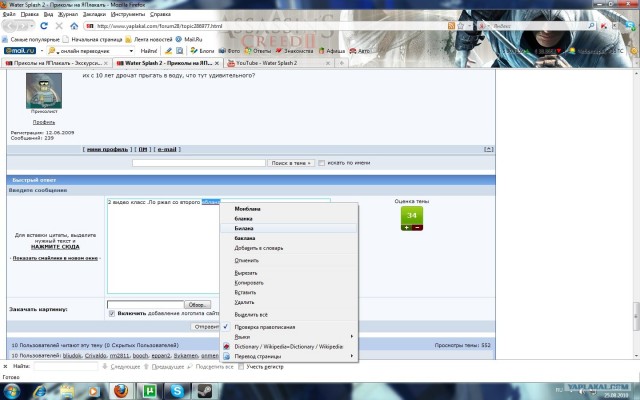
Task: Click the browser back arrow button
Action: pyautogui.click(x=9, y=26)
